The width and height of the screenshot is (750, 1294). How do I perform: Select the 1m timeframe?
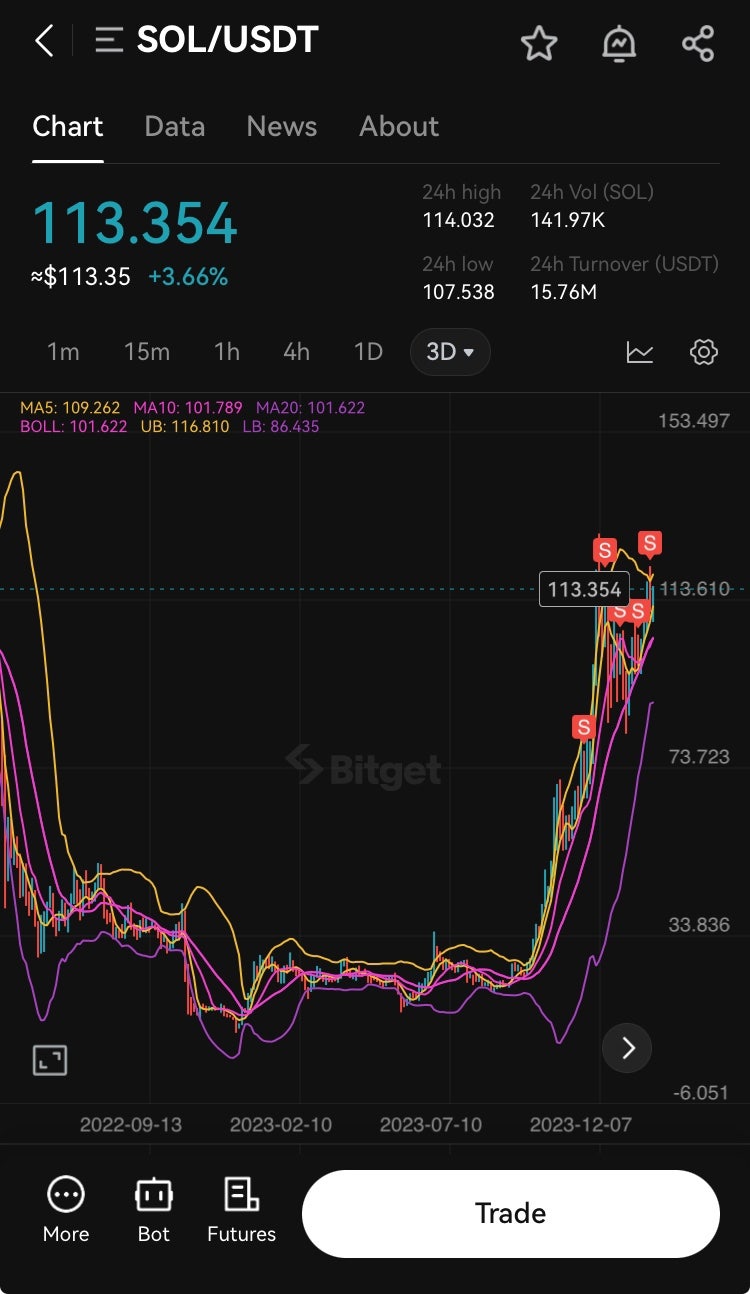(x=63, y=352)
